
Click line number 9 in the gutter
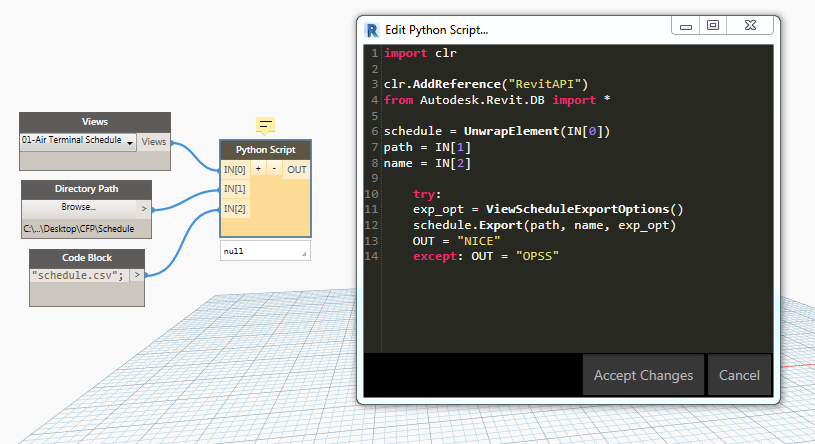tap(375, 178)
